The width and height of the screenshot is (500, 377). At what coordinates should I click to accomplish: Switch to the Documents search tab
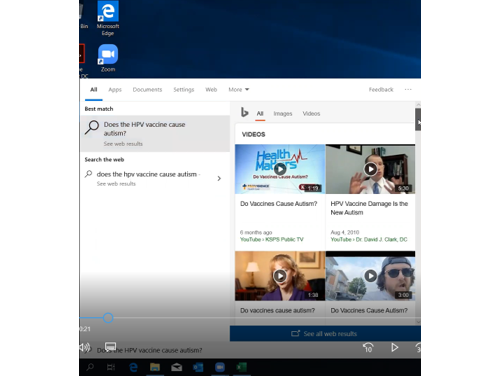[147, 90]
